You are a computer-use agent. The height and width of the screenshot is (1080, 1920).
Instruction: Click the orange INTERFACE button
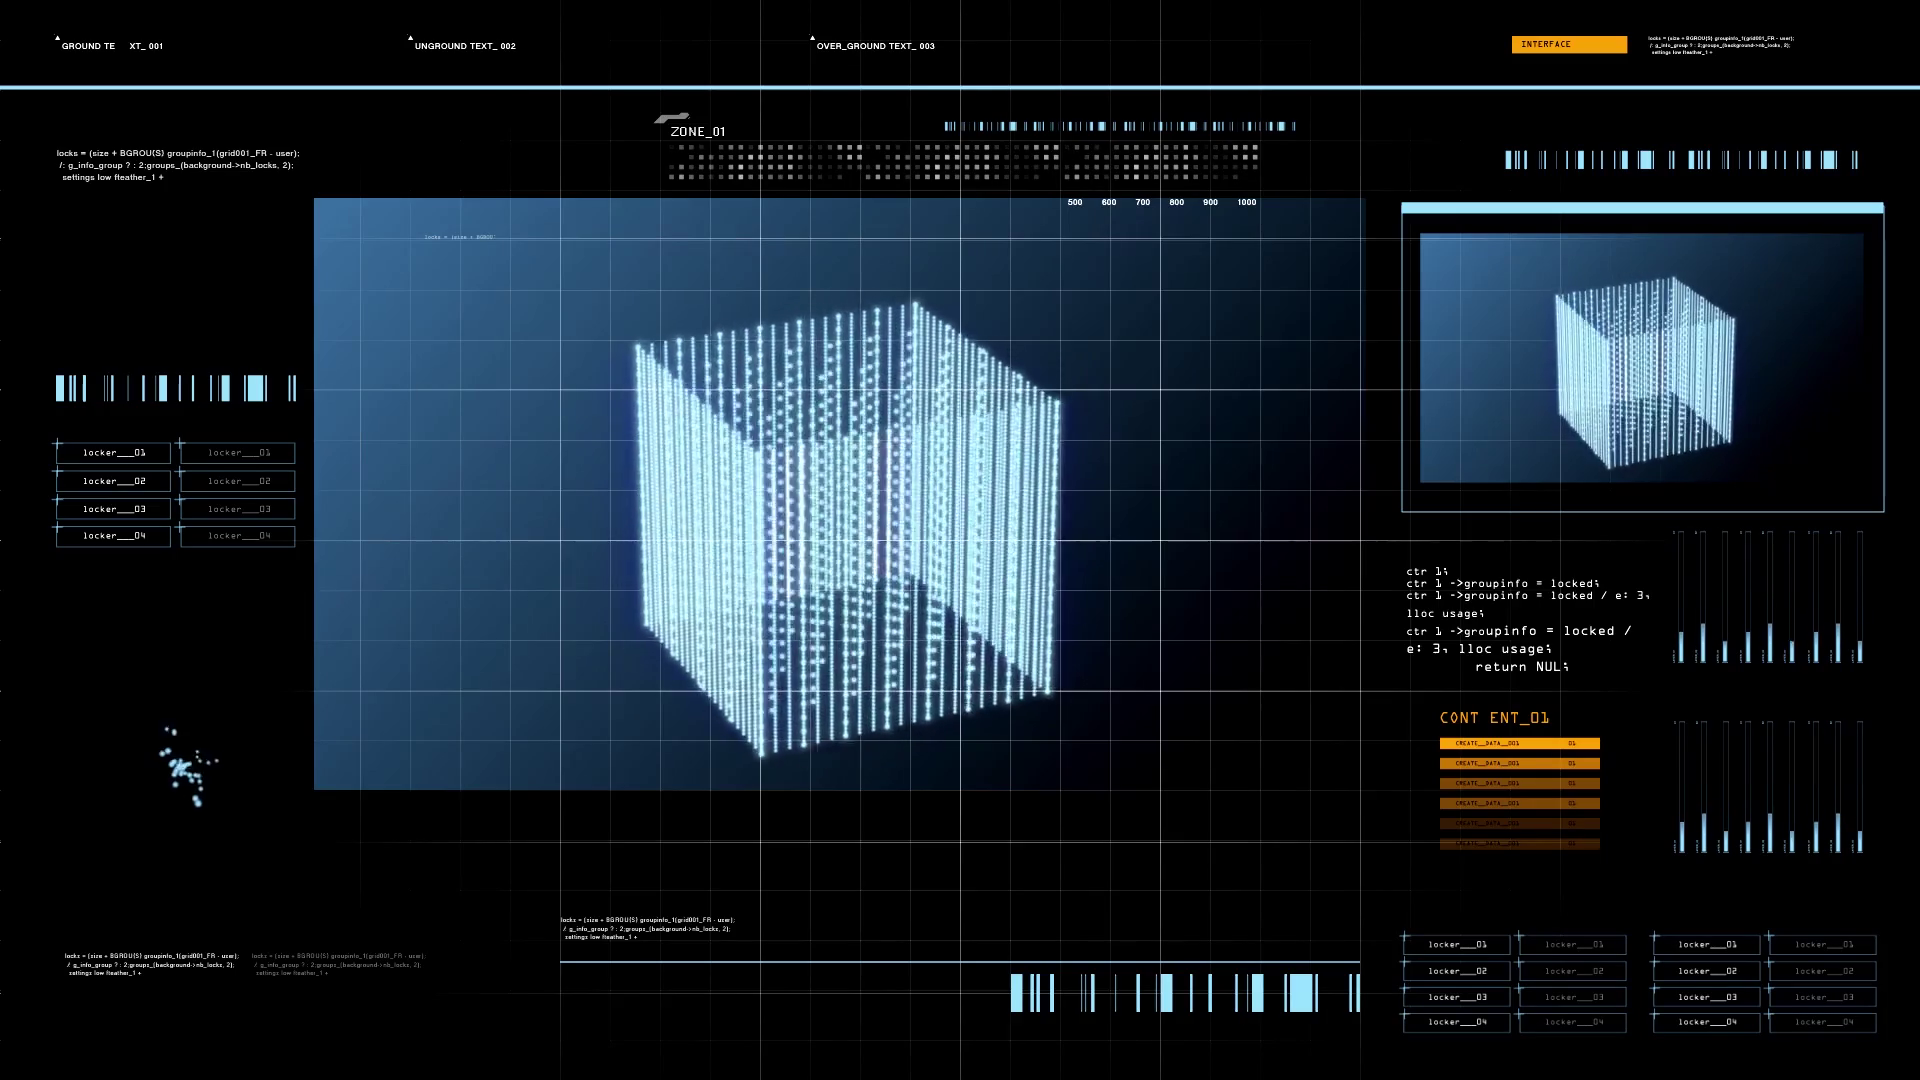[x=1568, y=44]
